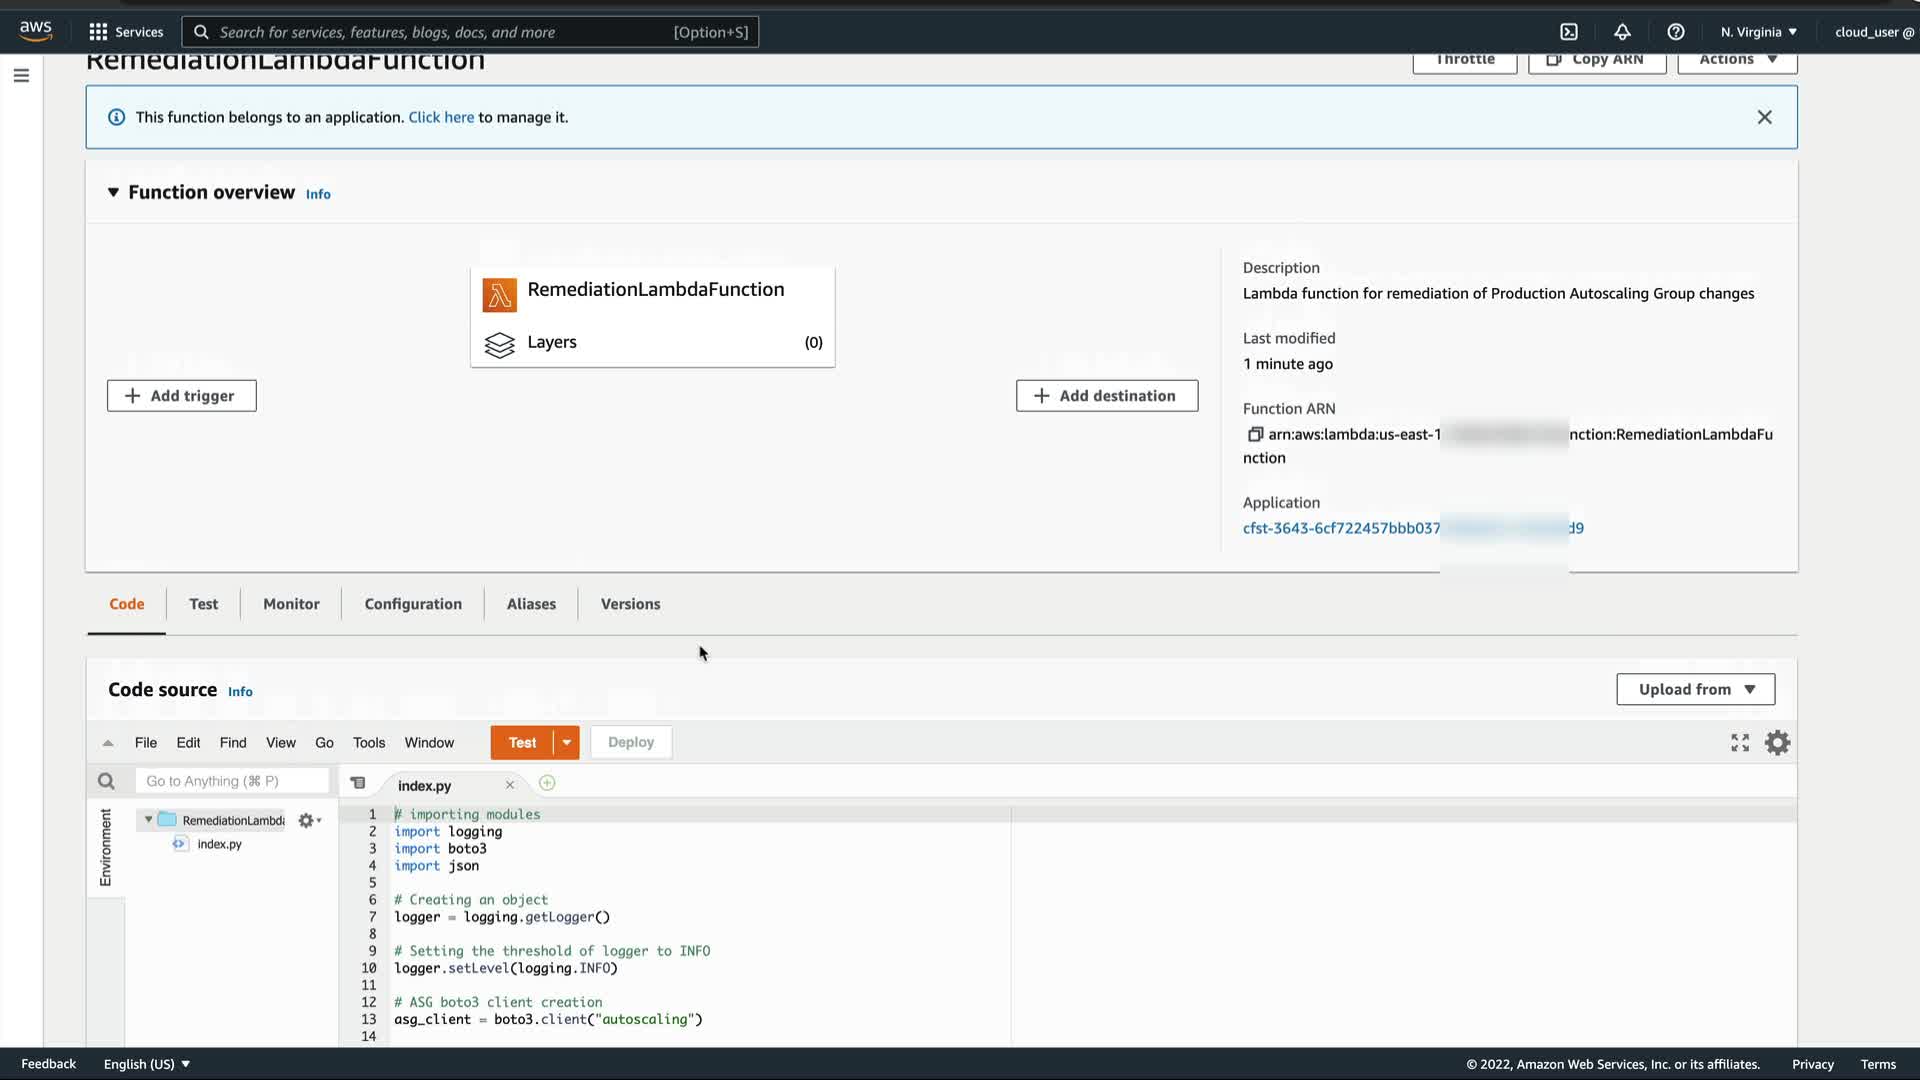Click the add new tab plus icon

pyautogui.click(x=547, y=784)
